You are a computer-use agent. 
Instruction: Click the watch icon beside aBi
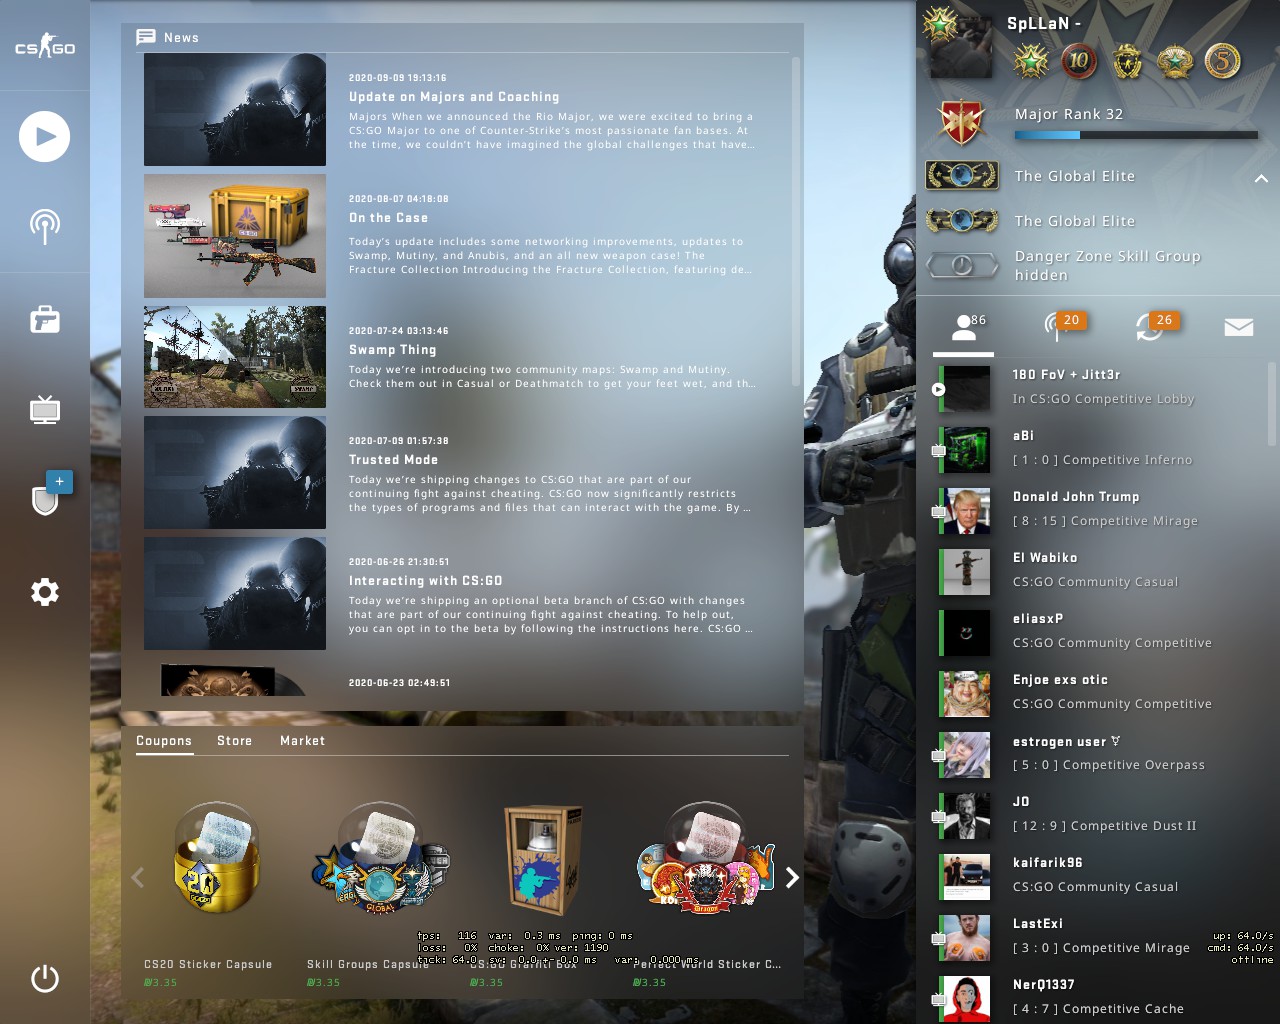pyautogui.click(x=939, y=451)
